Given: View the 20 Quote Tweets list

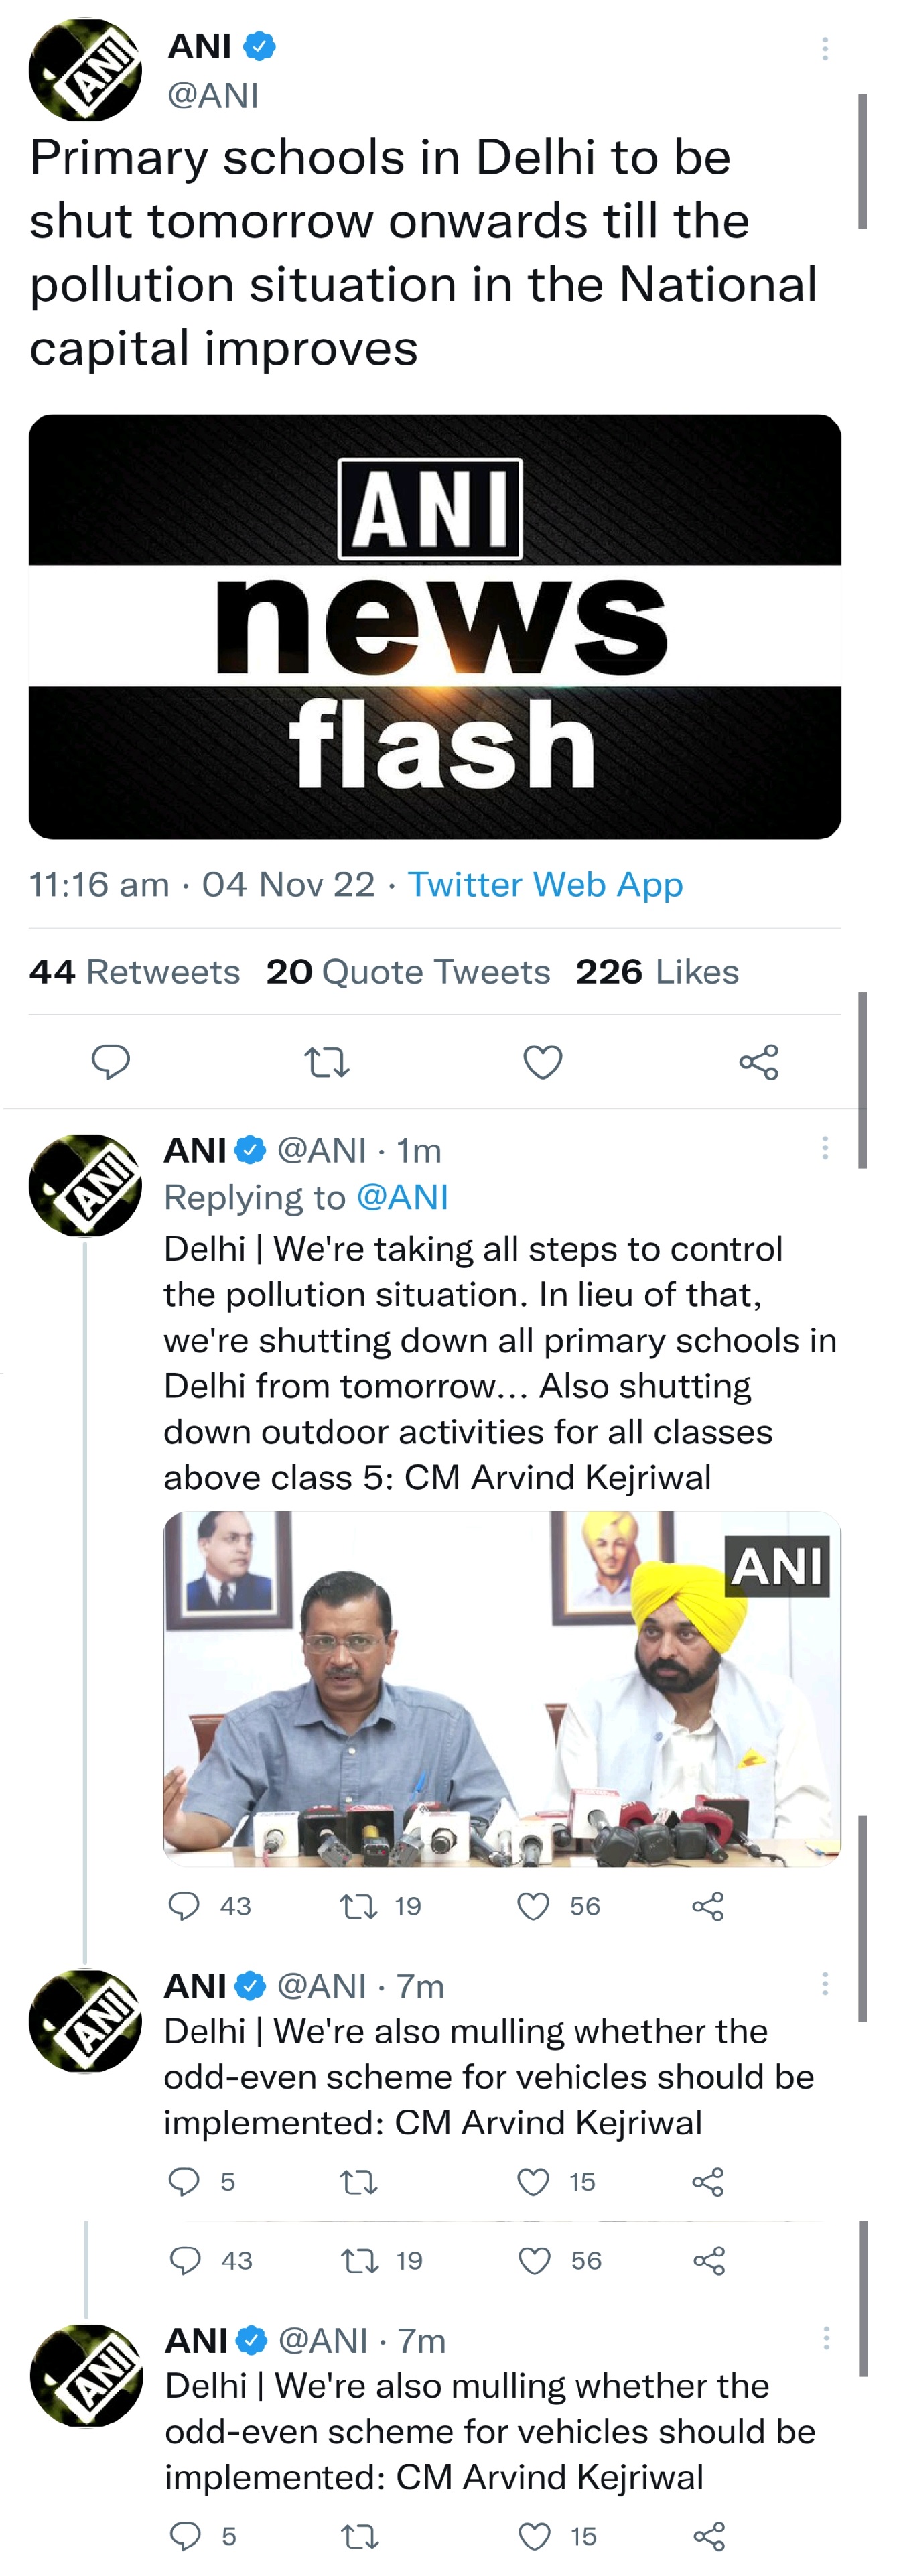Looking at the screenshot, I should coord(408,972).
